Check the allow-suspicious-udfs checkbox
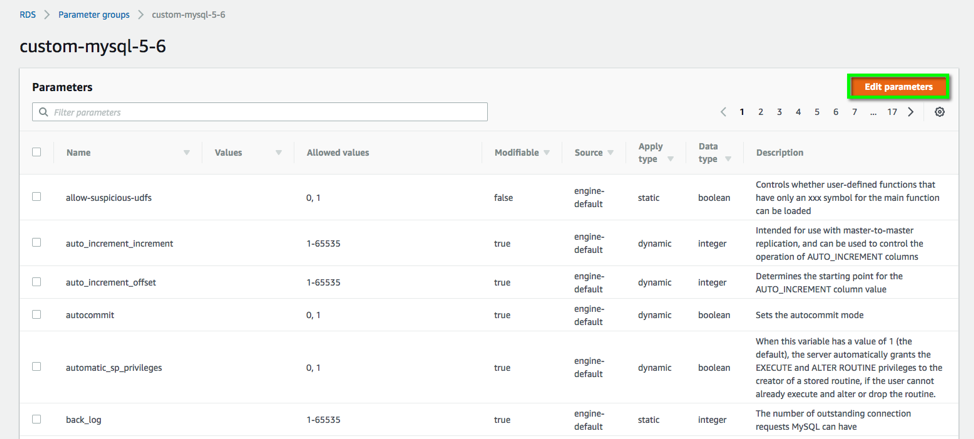The image size is (974, 439). coord(37,197)
